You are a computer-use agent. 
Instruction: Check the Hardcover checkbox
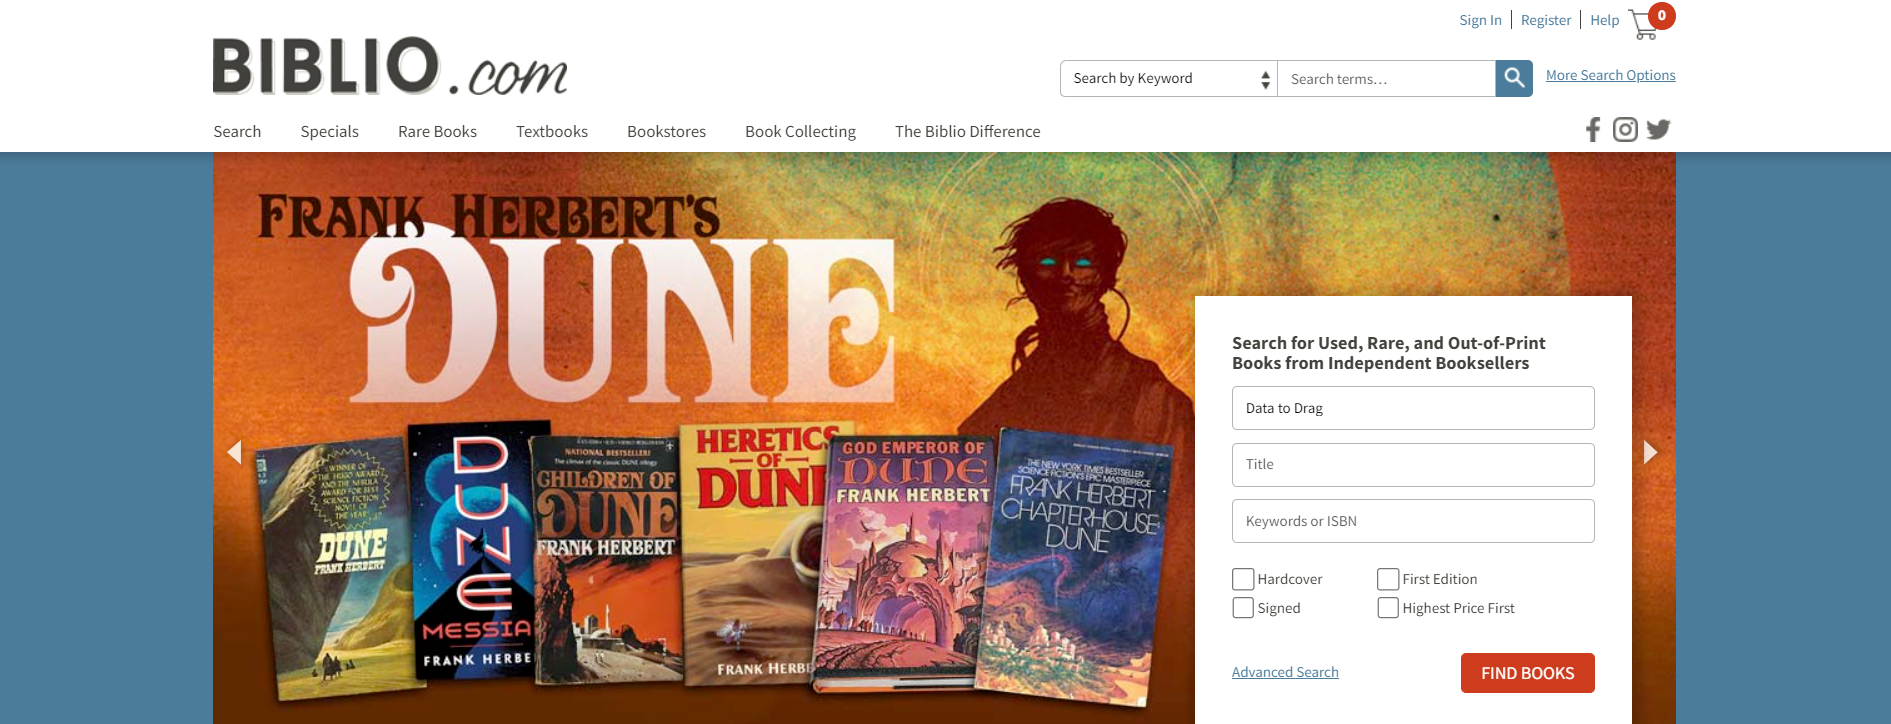coord(1243,579)
